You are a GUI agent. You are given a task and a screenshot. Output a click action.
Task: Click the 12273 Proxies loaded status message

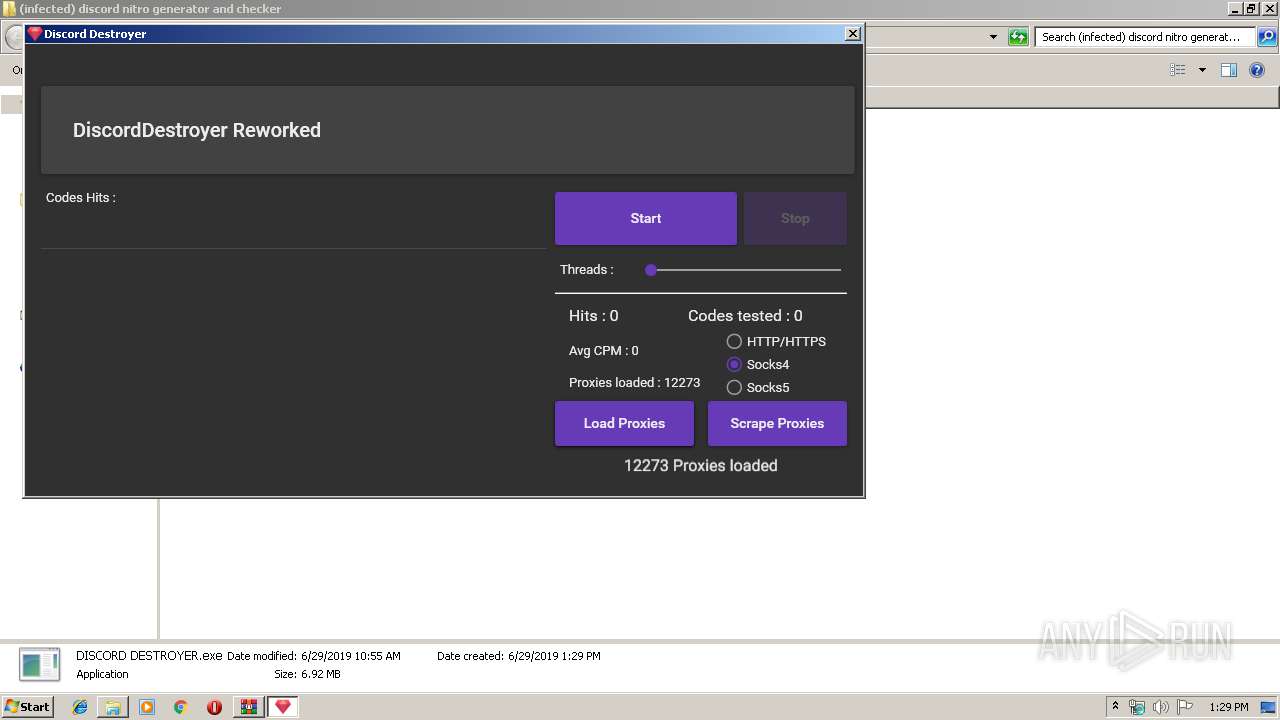[701, 465]
